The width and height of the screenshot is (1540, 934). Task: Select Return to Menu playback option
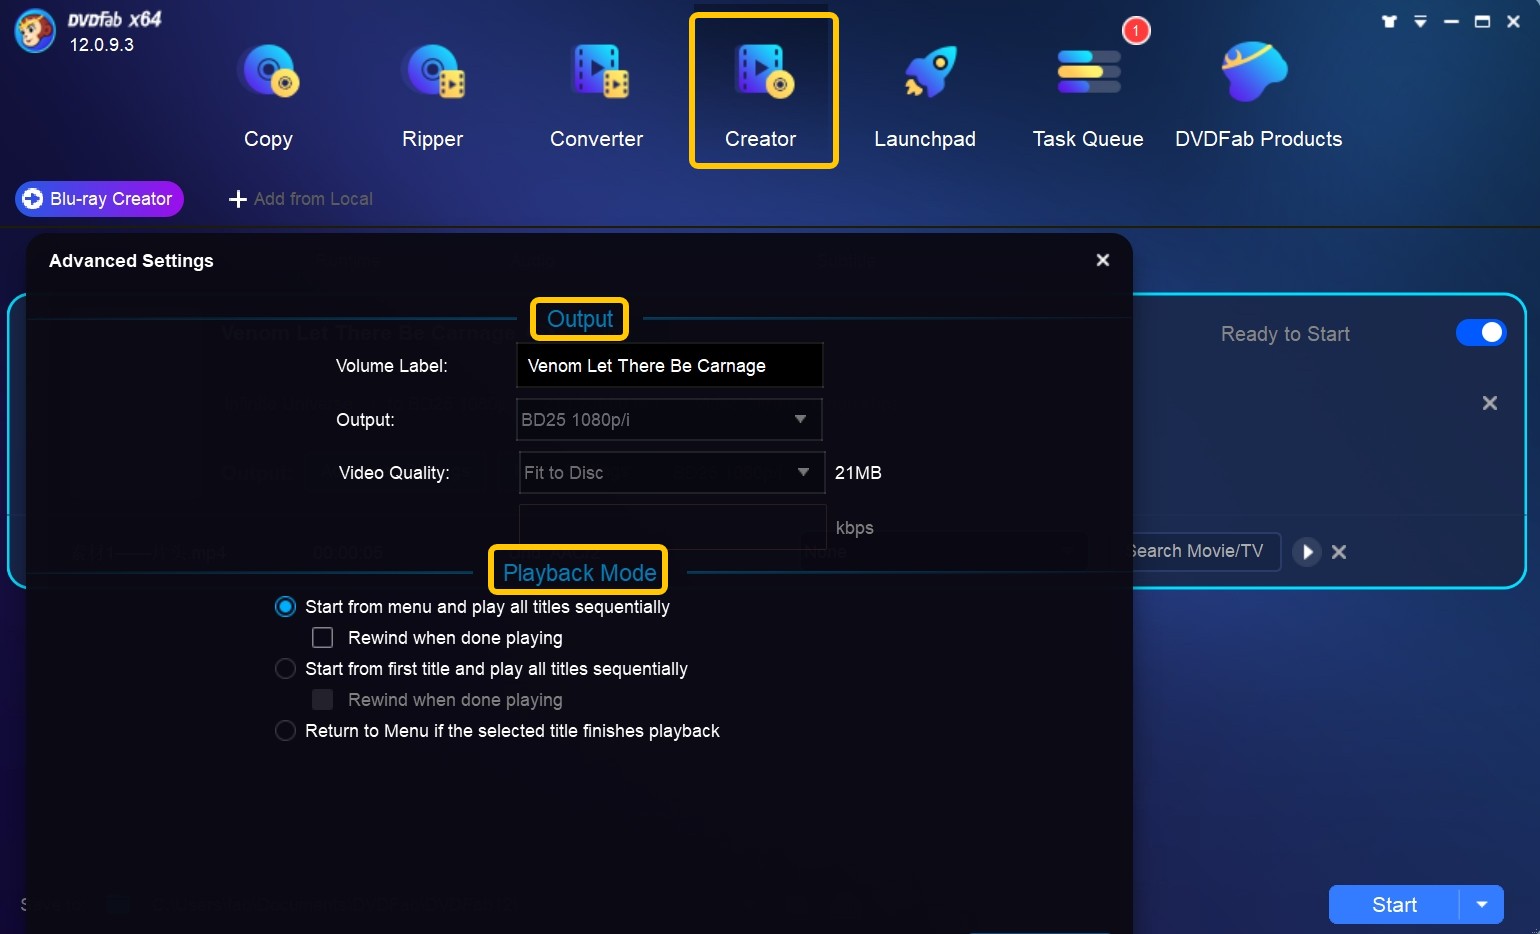click(285, 730)
